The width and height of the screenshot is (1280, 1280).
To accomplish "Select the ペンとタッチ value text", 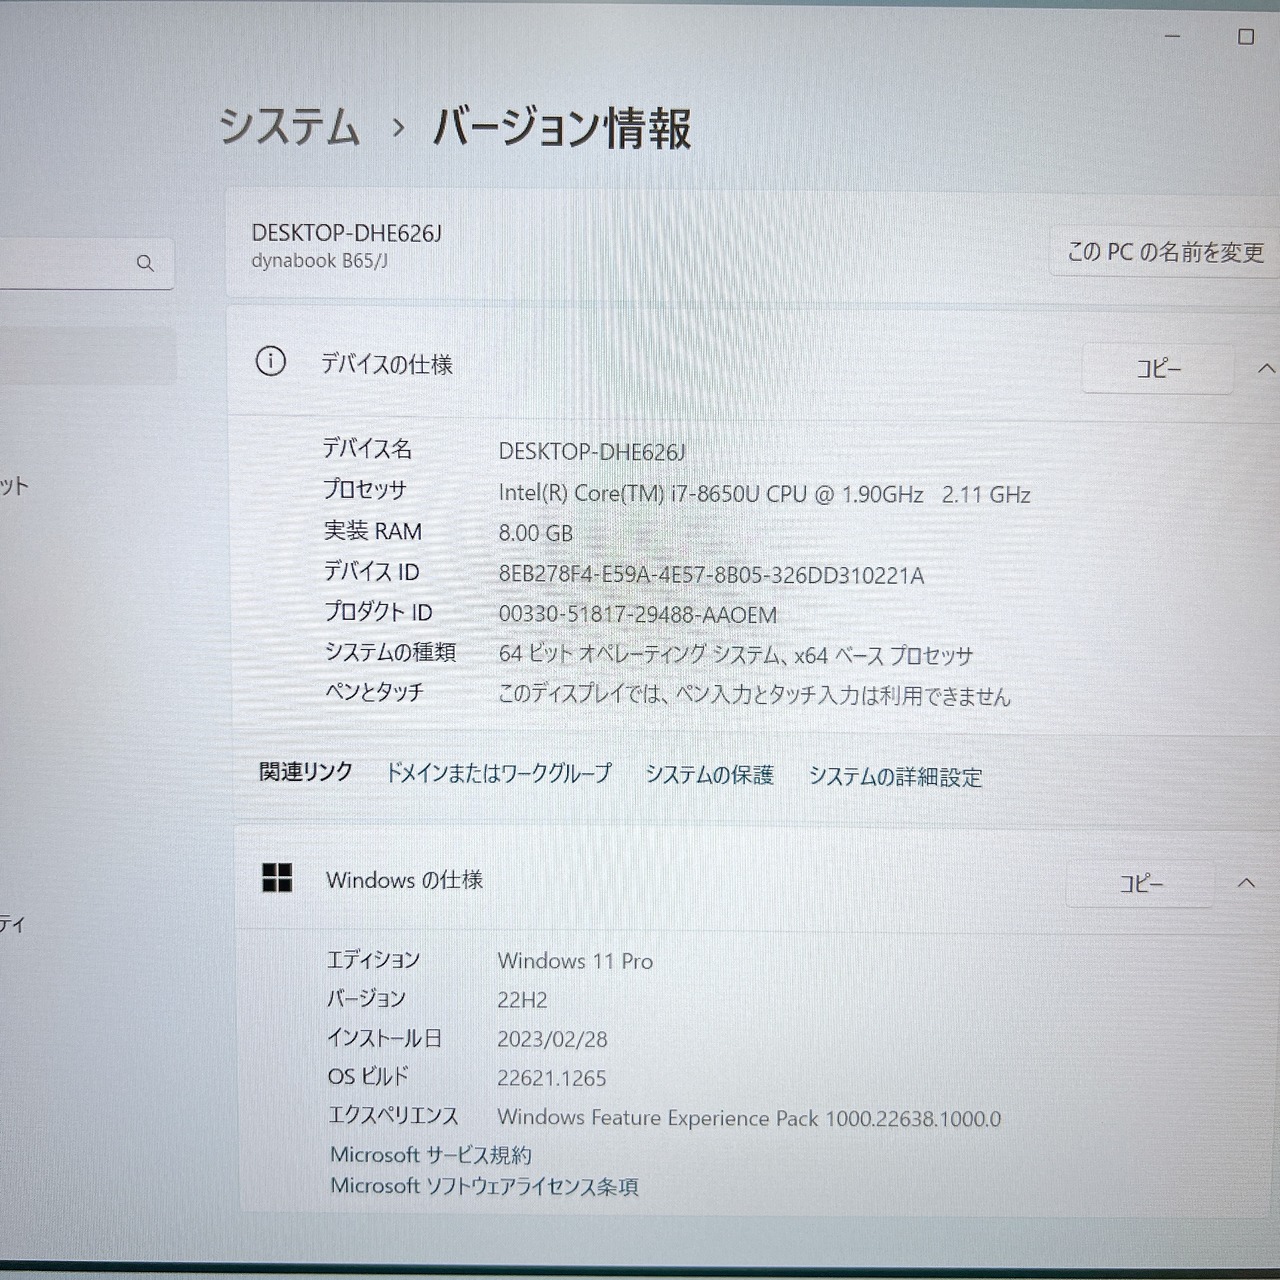I will [754, 695].
